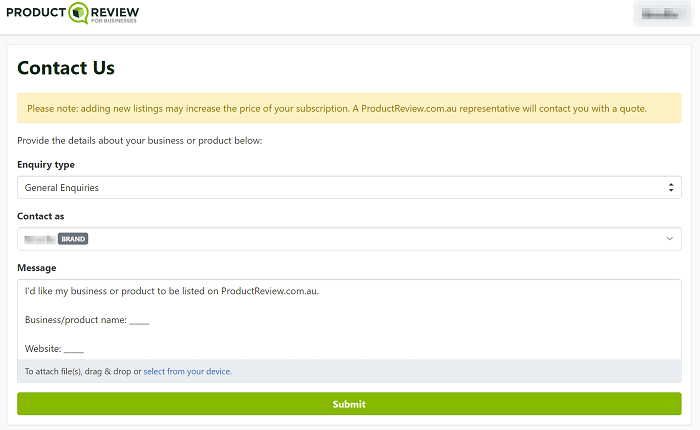This screenshot has width=700, height=430.
Task: Click the file attachment drop zone bar
Action: [x=349, y=372]
